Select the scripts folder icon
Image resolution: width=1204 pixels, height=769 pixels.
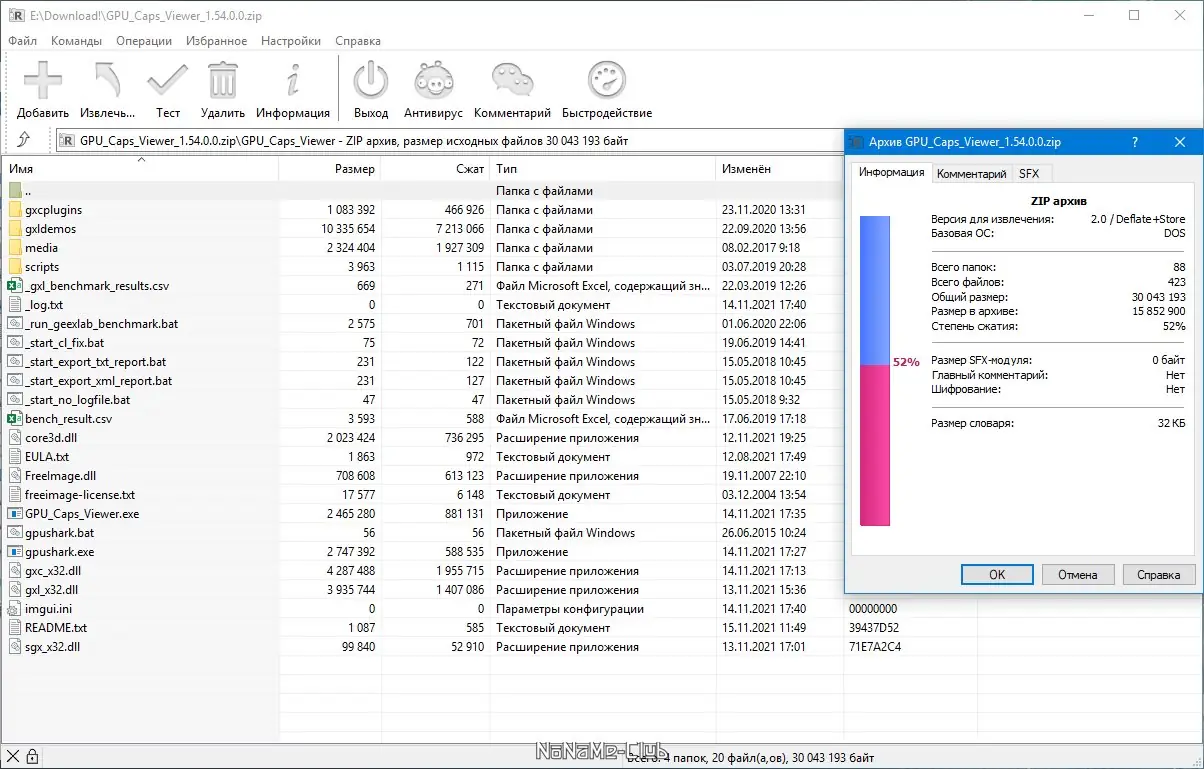(x=15, y=267)
